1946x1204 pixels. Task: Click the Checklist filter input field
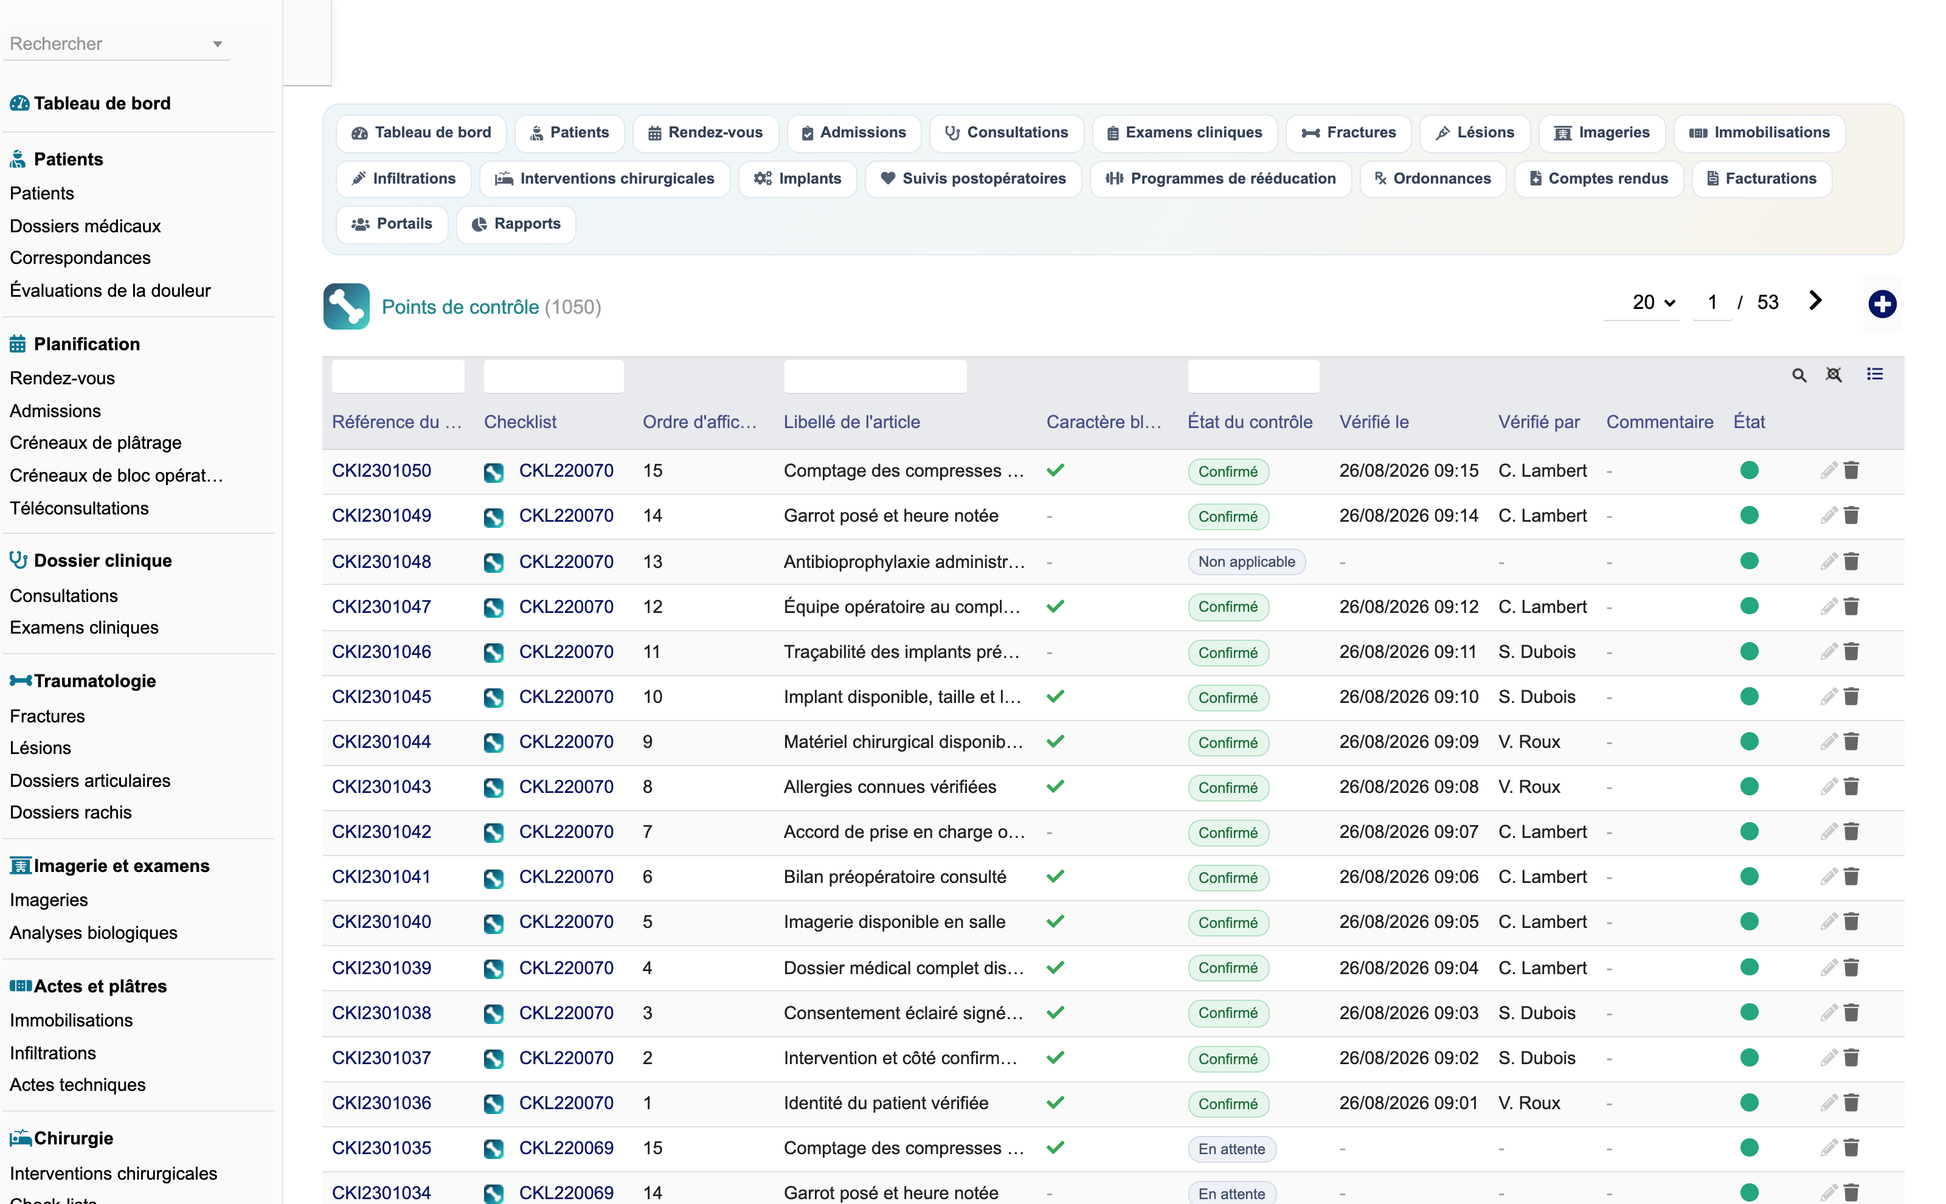pyautogui.click(x=553, y=376)
